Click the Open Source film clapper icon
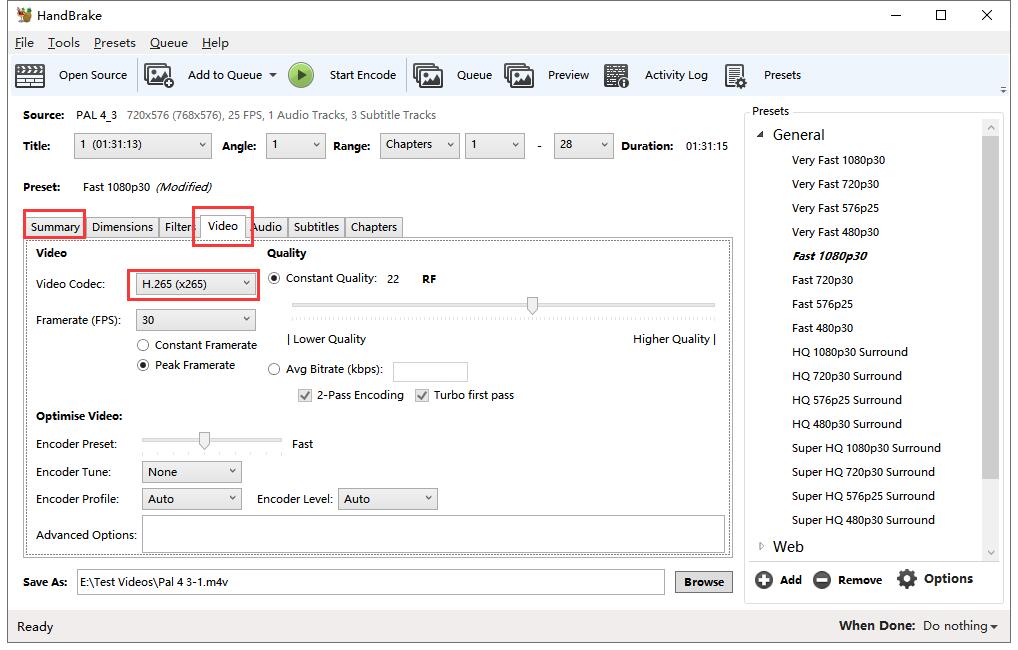This screenshot has height=650, width=1018. pos(30,75)
